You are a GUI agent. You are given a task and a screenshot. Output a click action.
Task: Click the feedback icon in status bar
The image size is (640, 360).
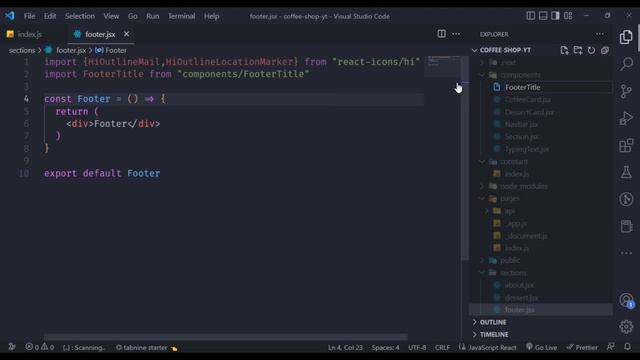[611, 347]
